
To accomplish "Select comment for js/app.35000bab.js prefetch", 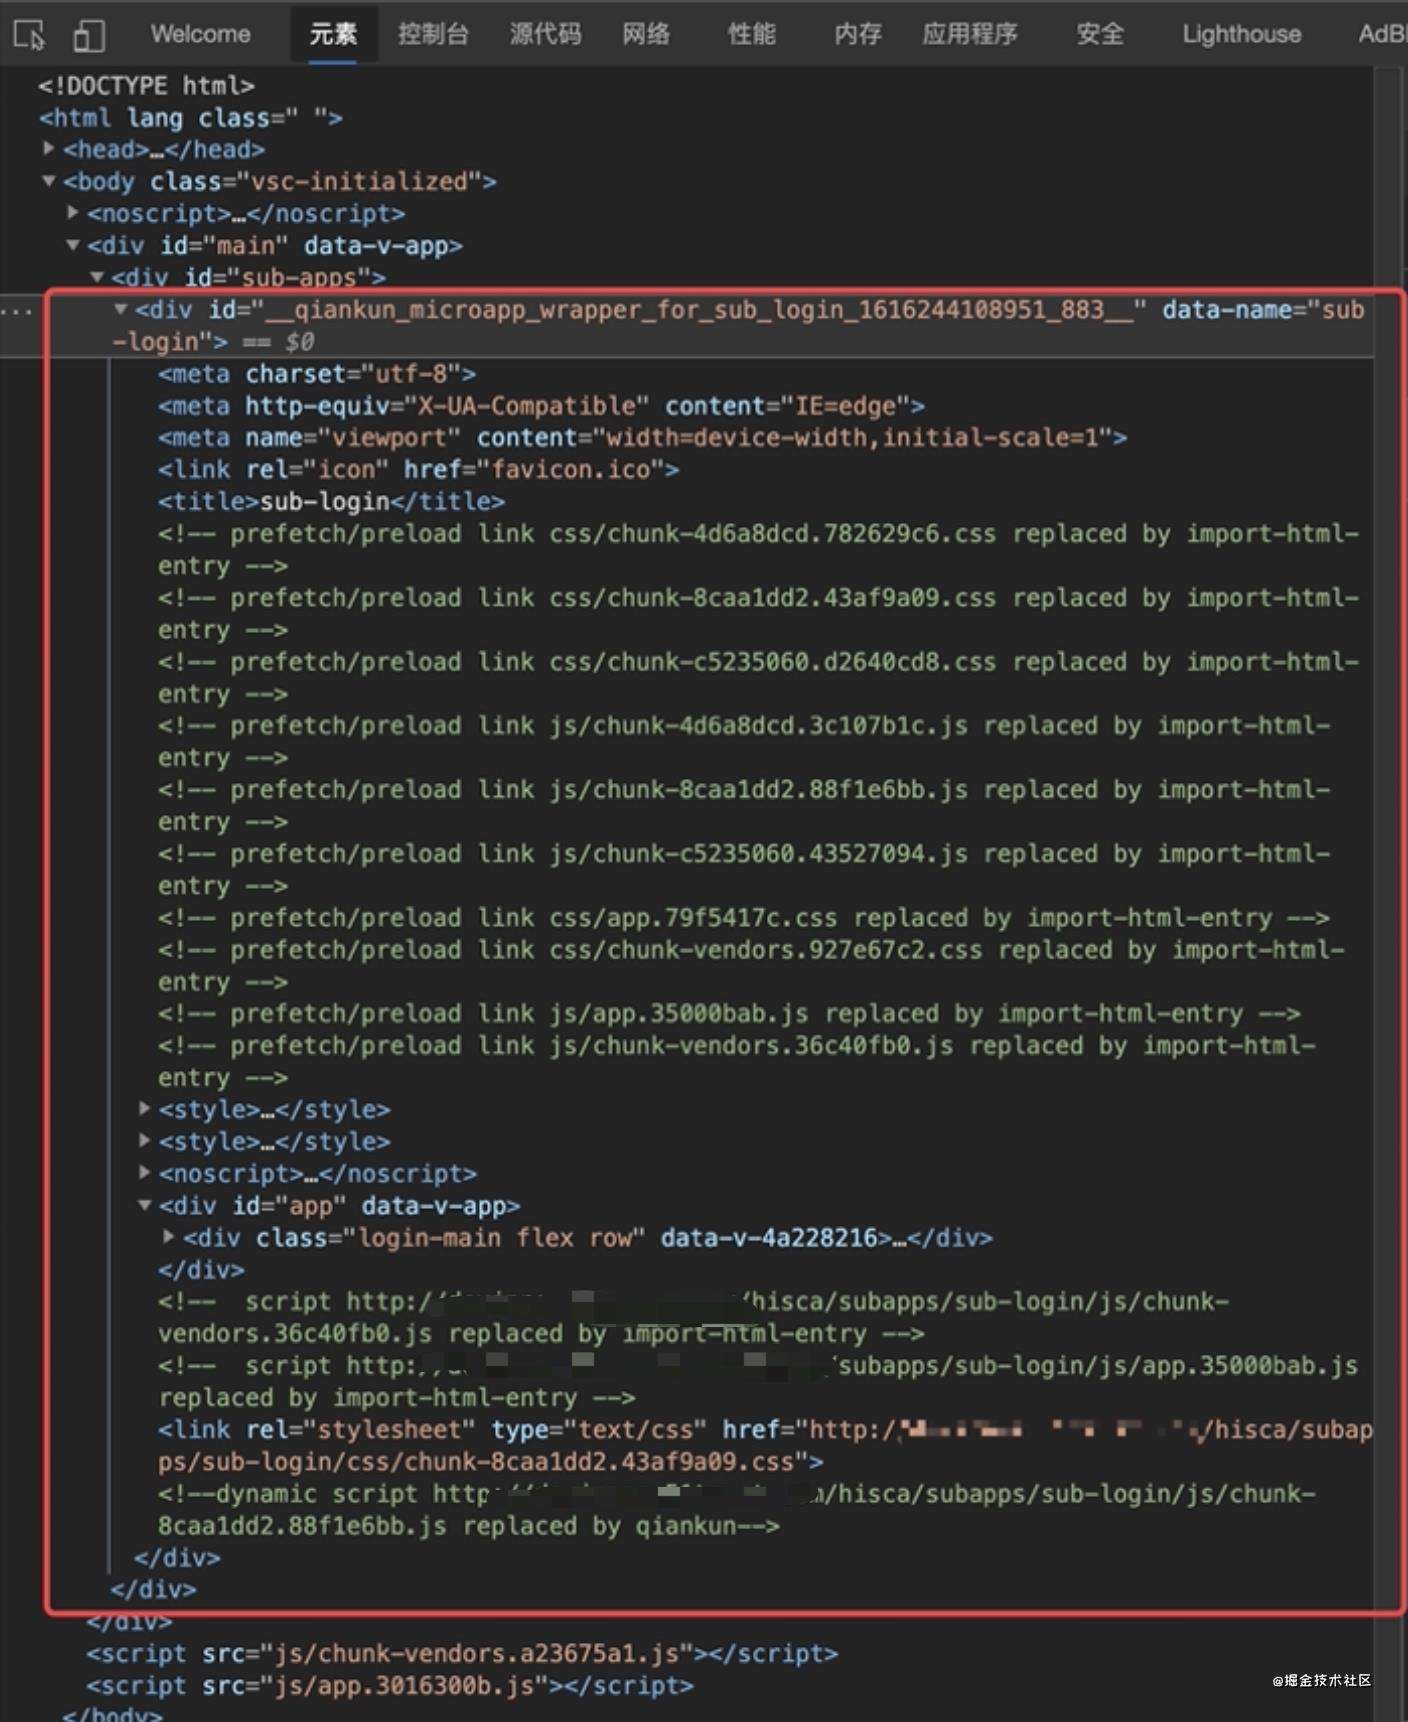I will (x=729, y=1014).
